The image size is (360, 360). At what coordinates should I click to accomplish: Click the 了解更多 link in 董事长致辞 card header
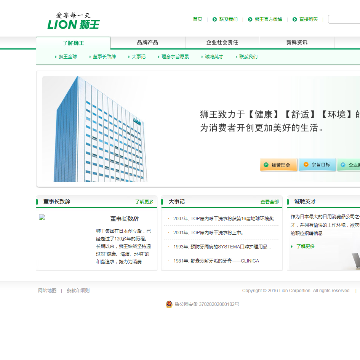point(144,202)
